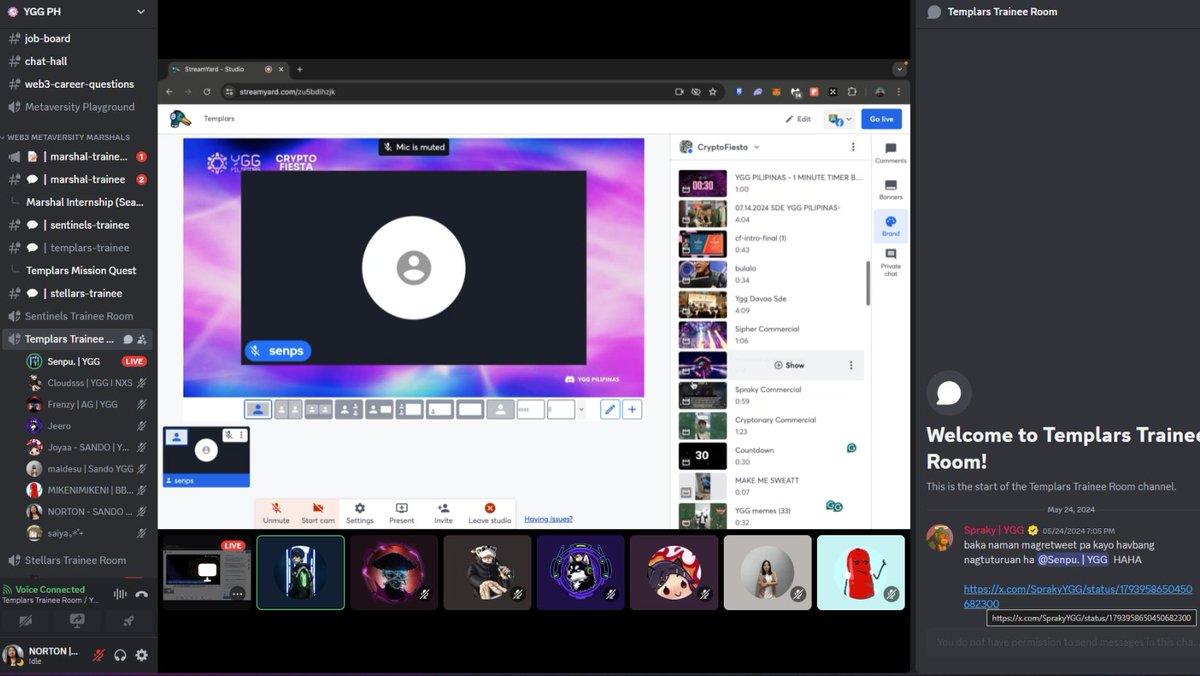Click StreamYard Start cam button
The image size is (1200, 676).
click(318, 513)
